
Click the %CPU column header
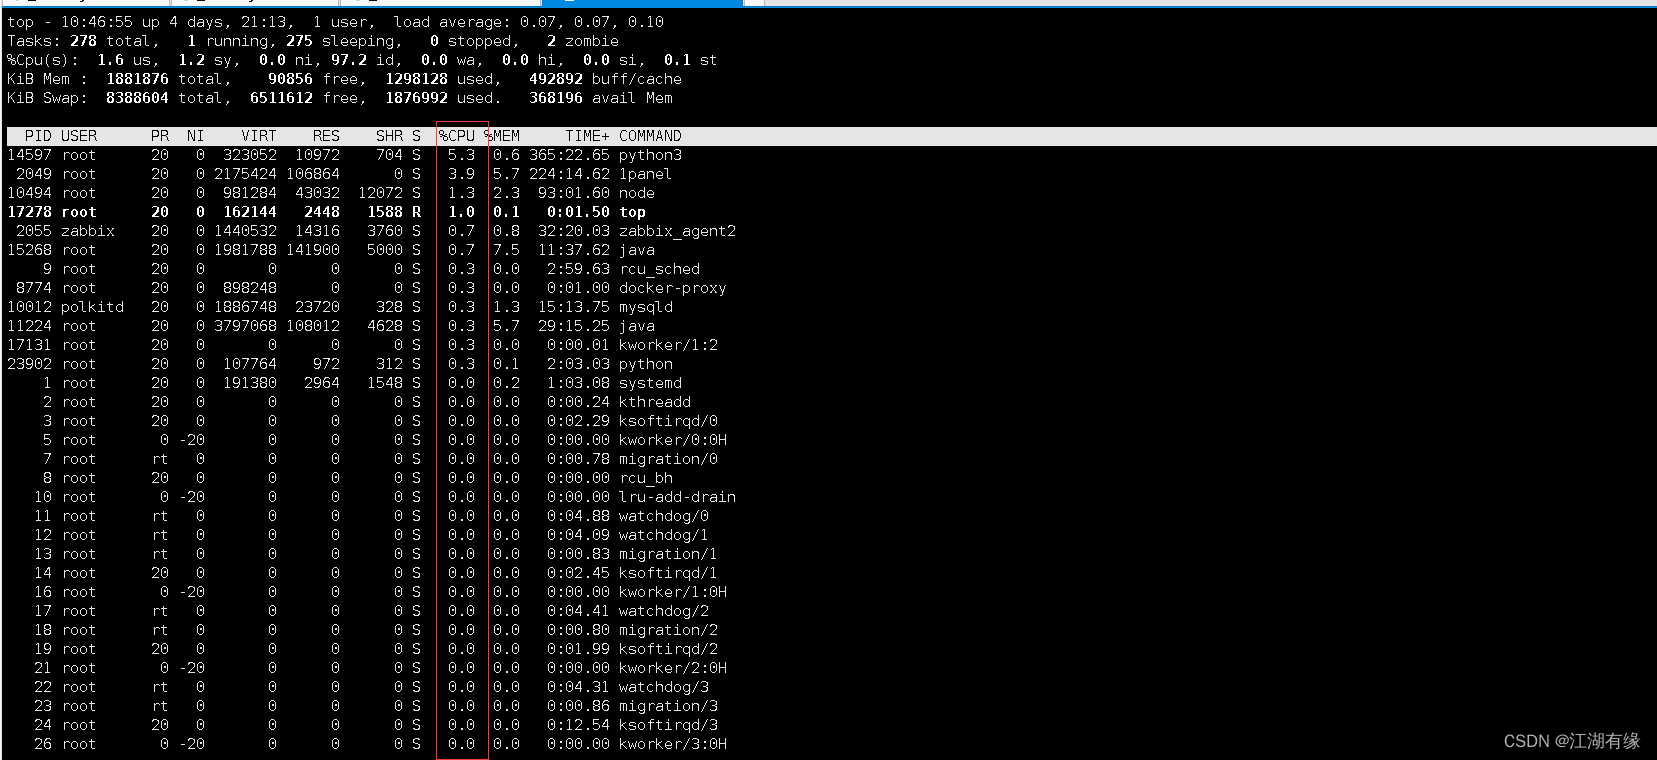point(457,136)
